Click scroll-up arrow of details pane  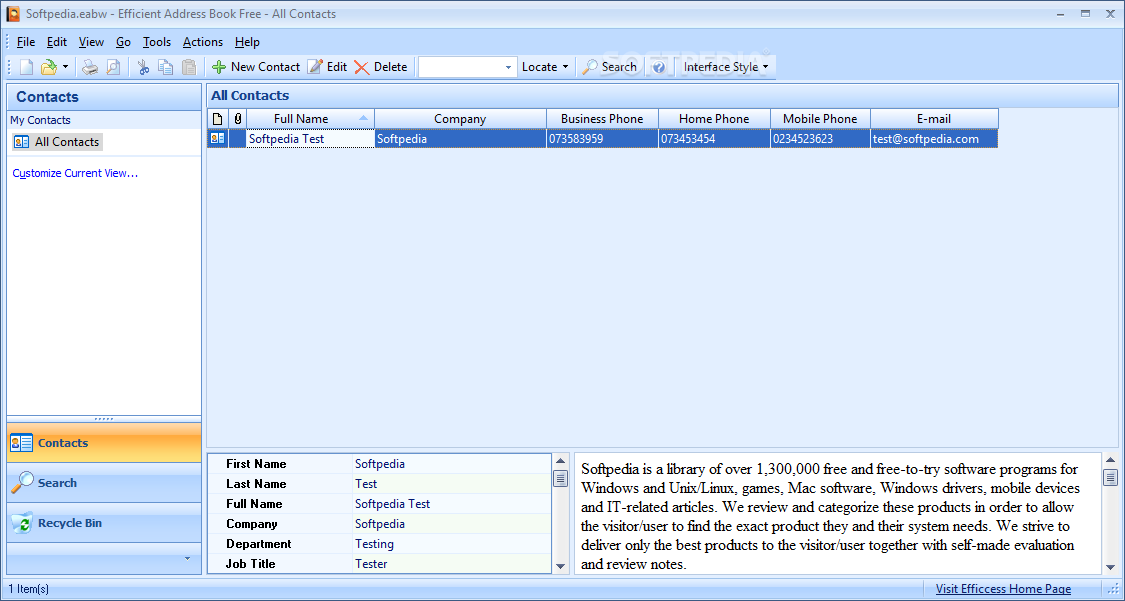coord(560,461)
